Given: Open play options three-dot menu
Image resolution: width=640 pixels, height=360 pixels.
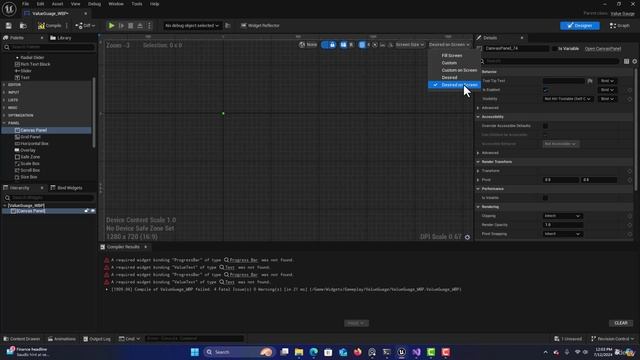Looking at the screenshot, I should (149, 26).
